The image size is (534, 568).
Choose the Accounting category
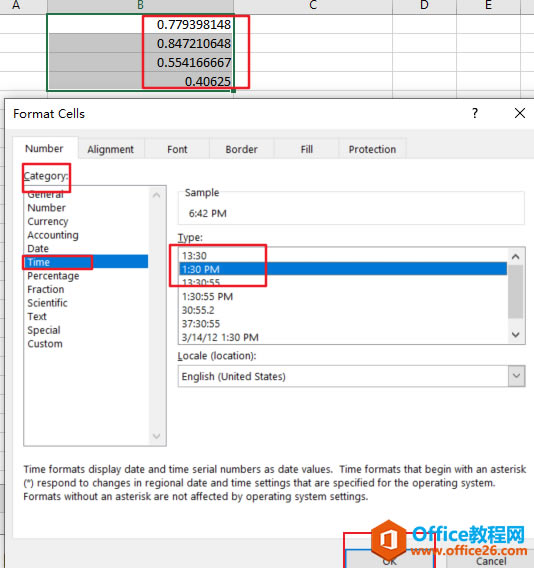tap(87, 235)
